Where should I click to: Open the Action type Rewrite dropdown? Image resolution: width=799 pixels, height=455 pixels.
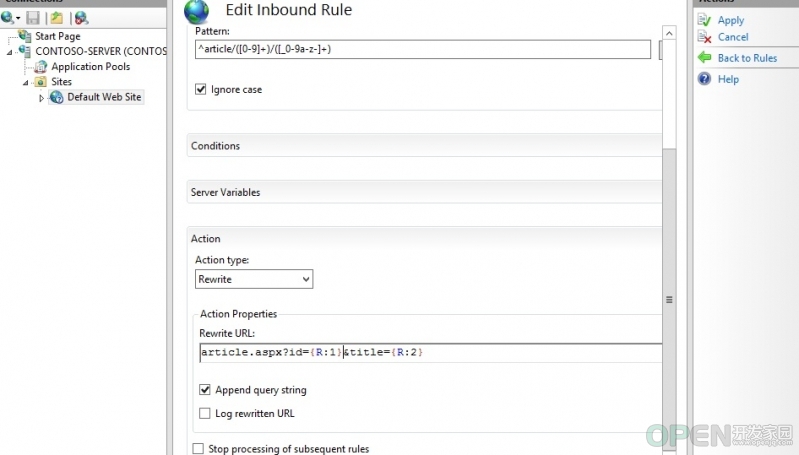coord(254,279)
